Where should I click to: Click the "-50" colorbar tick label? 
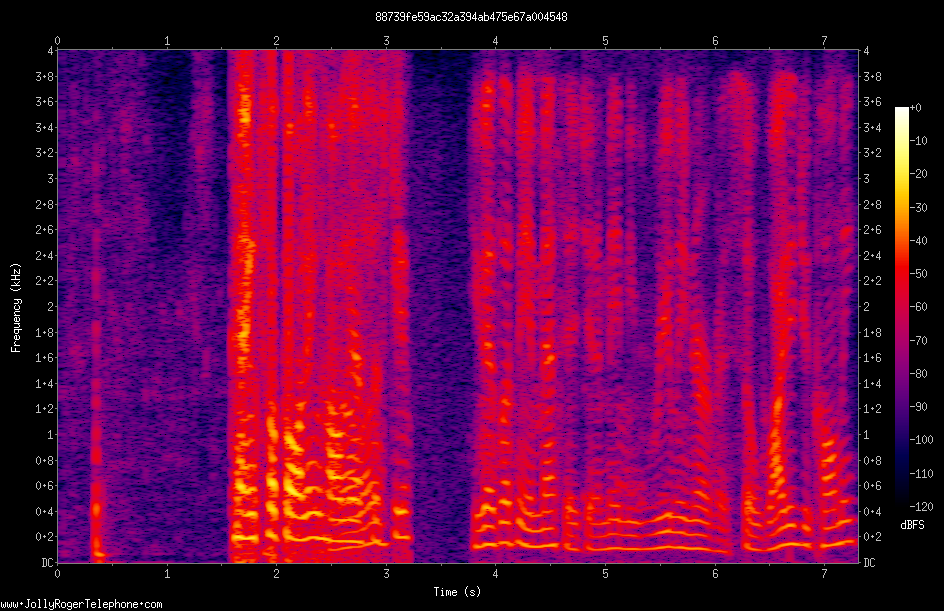coord(918,274)
